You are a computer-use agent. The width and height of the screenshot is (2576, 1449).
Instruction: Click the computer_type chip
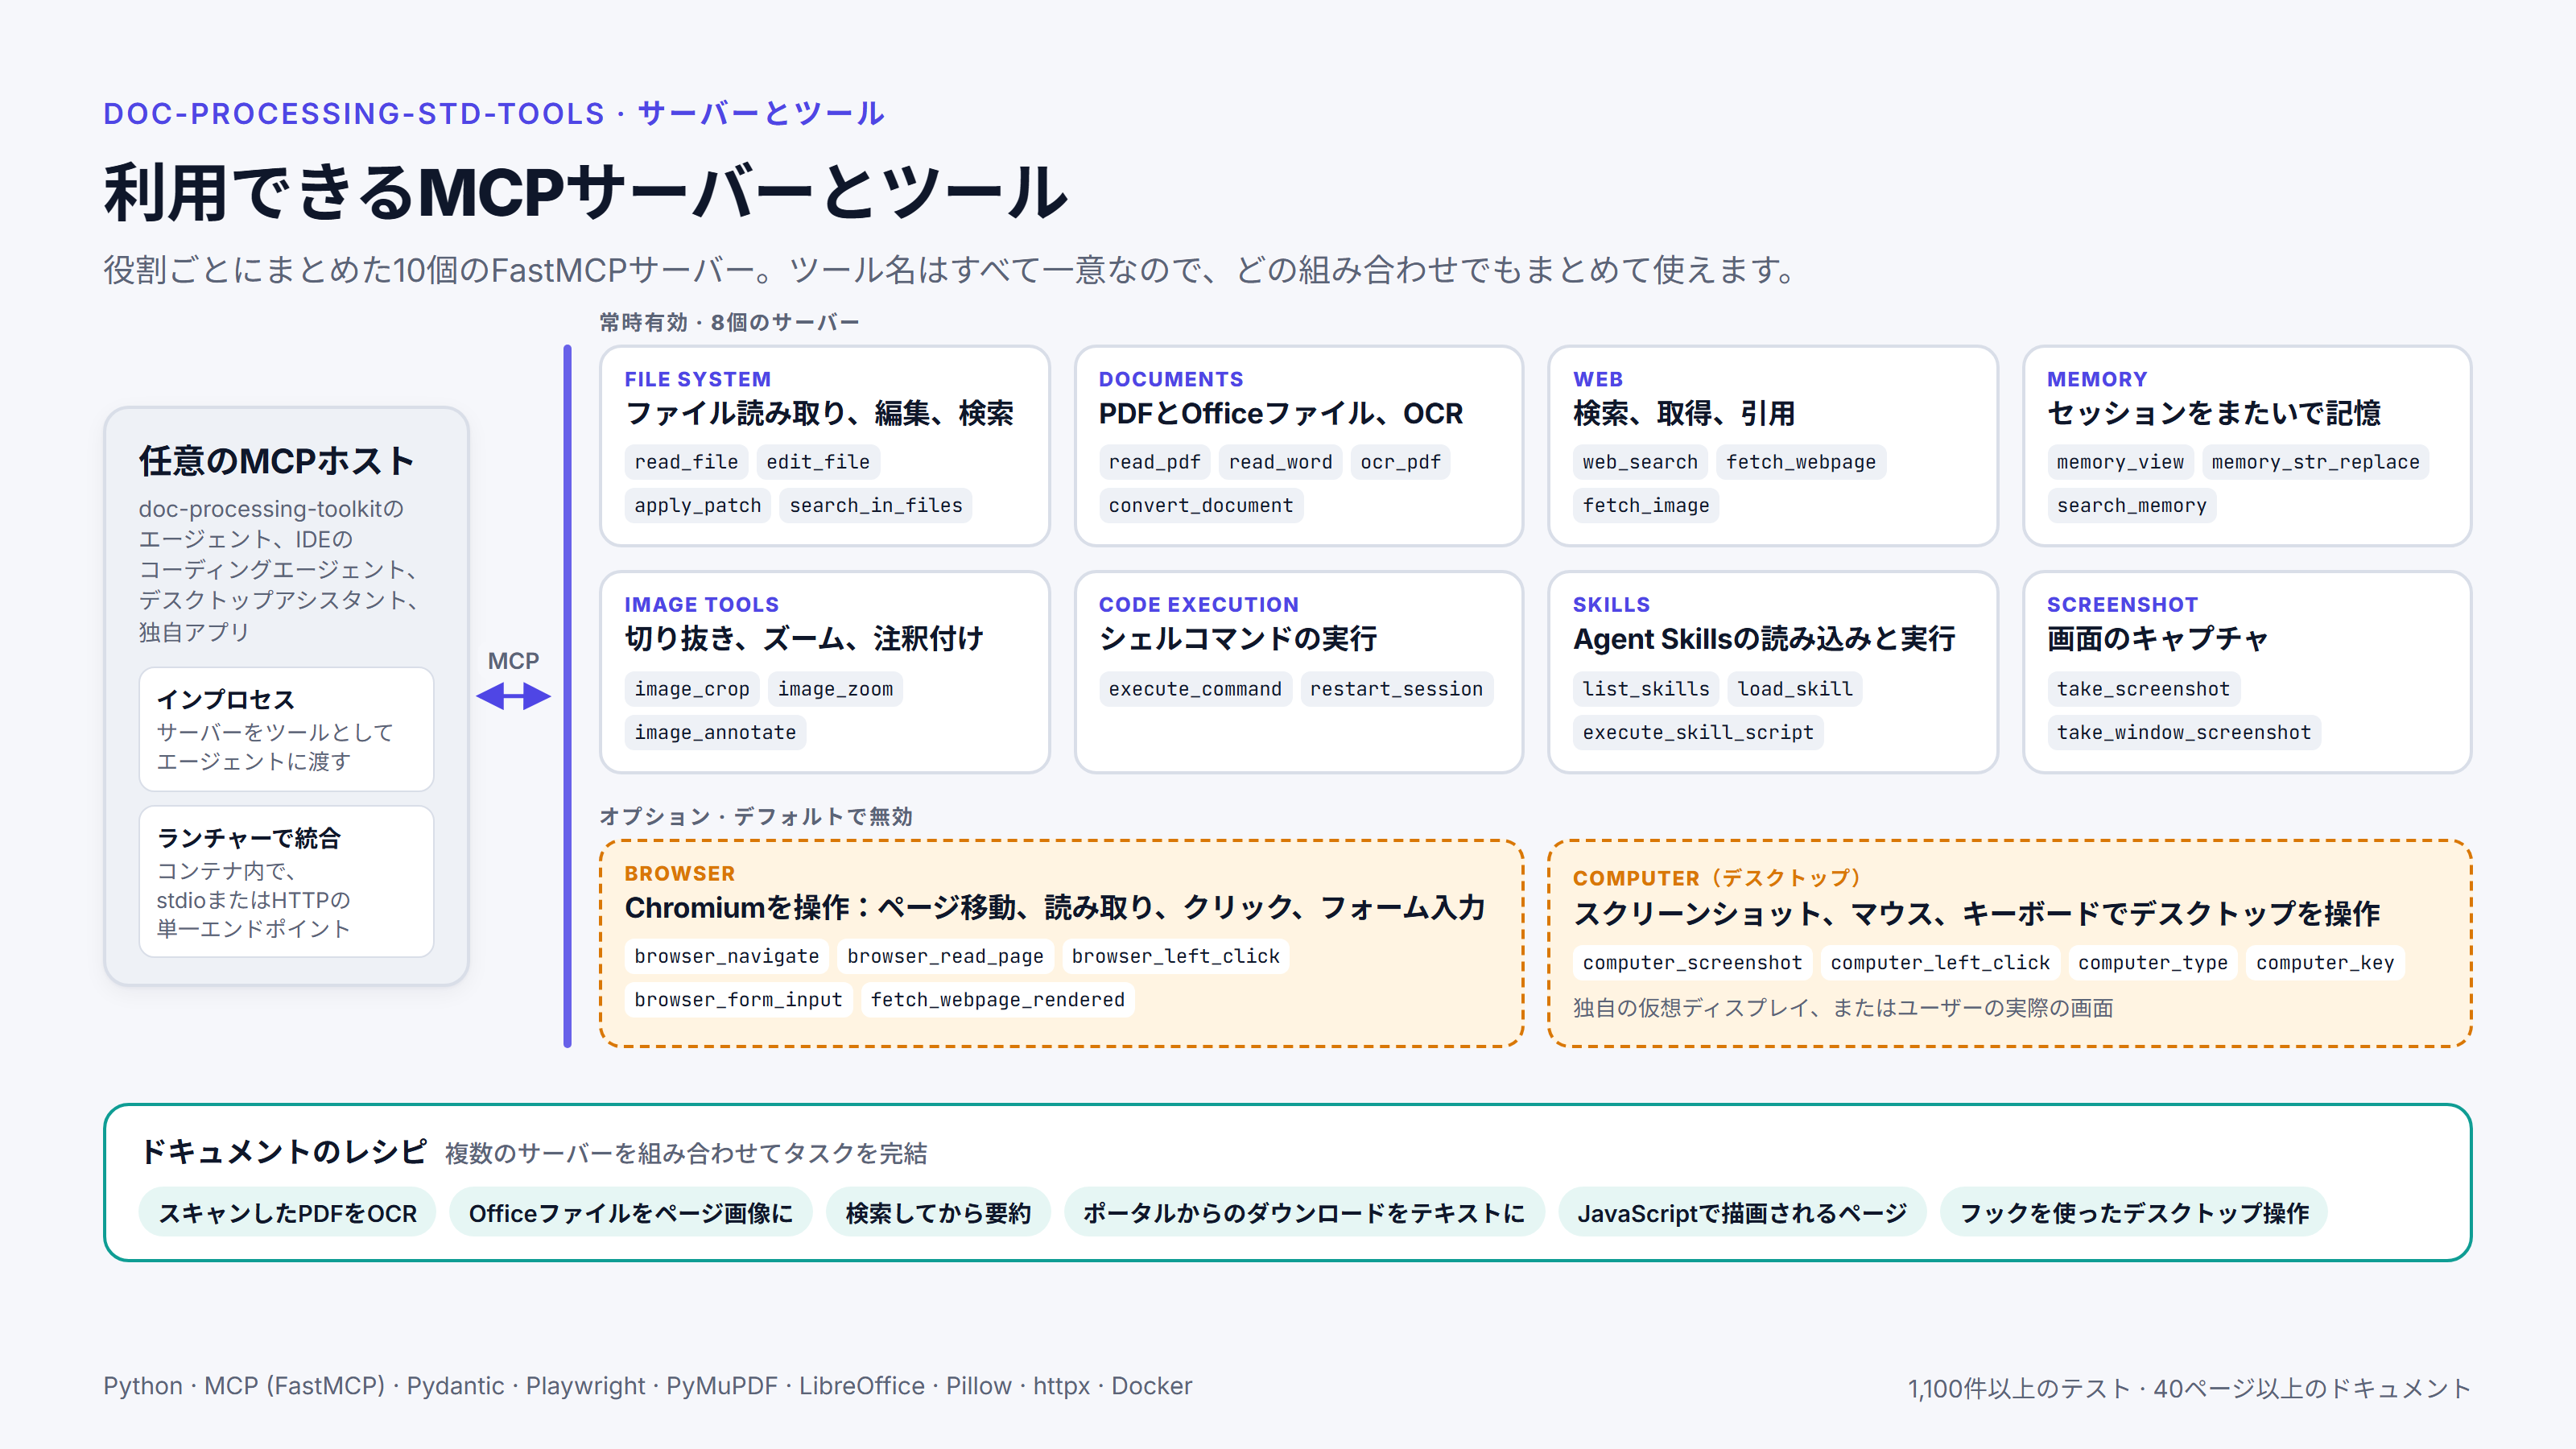(x=2153, y=963)
